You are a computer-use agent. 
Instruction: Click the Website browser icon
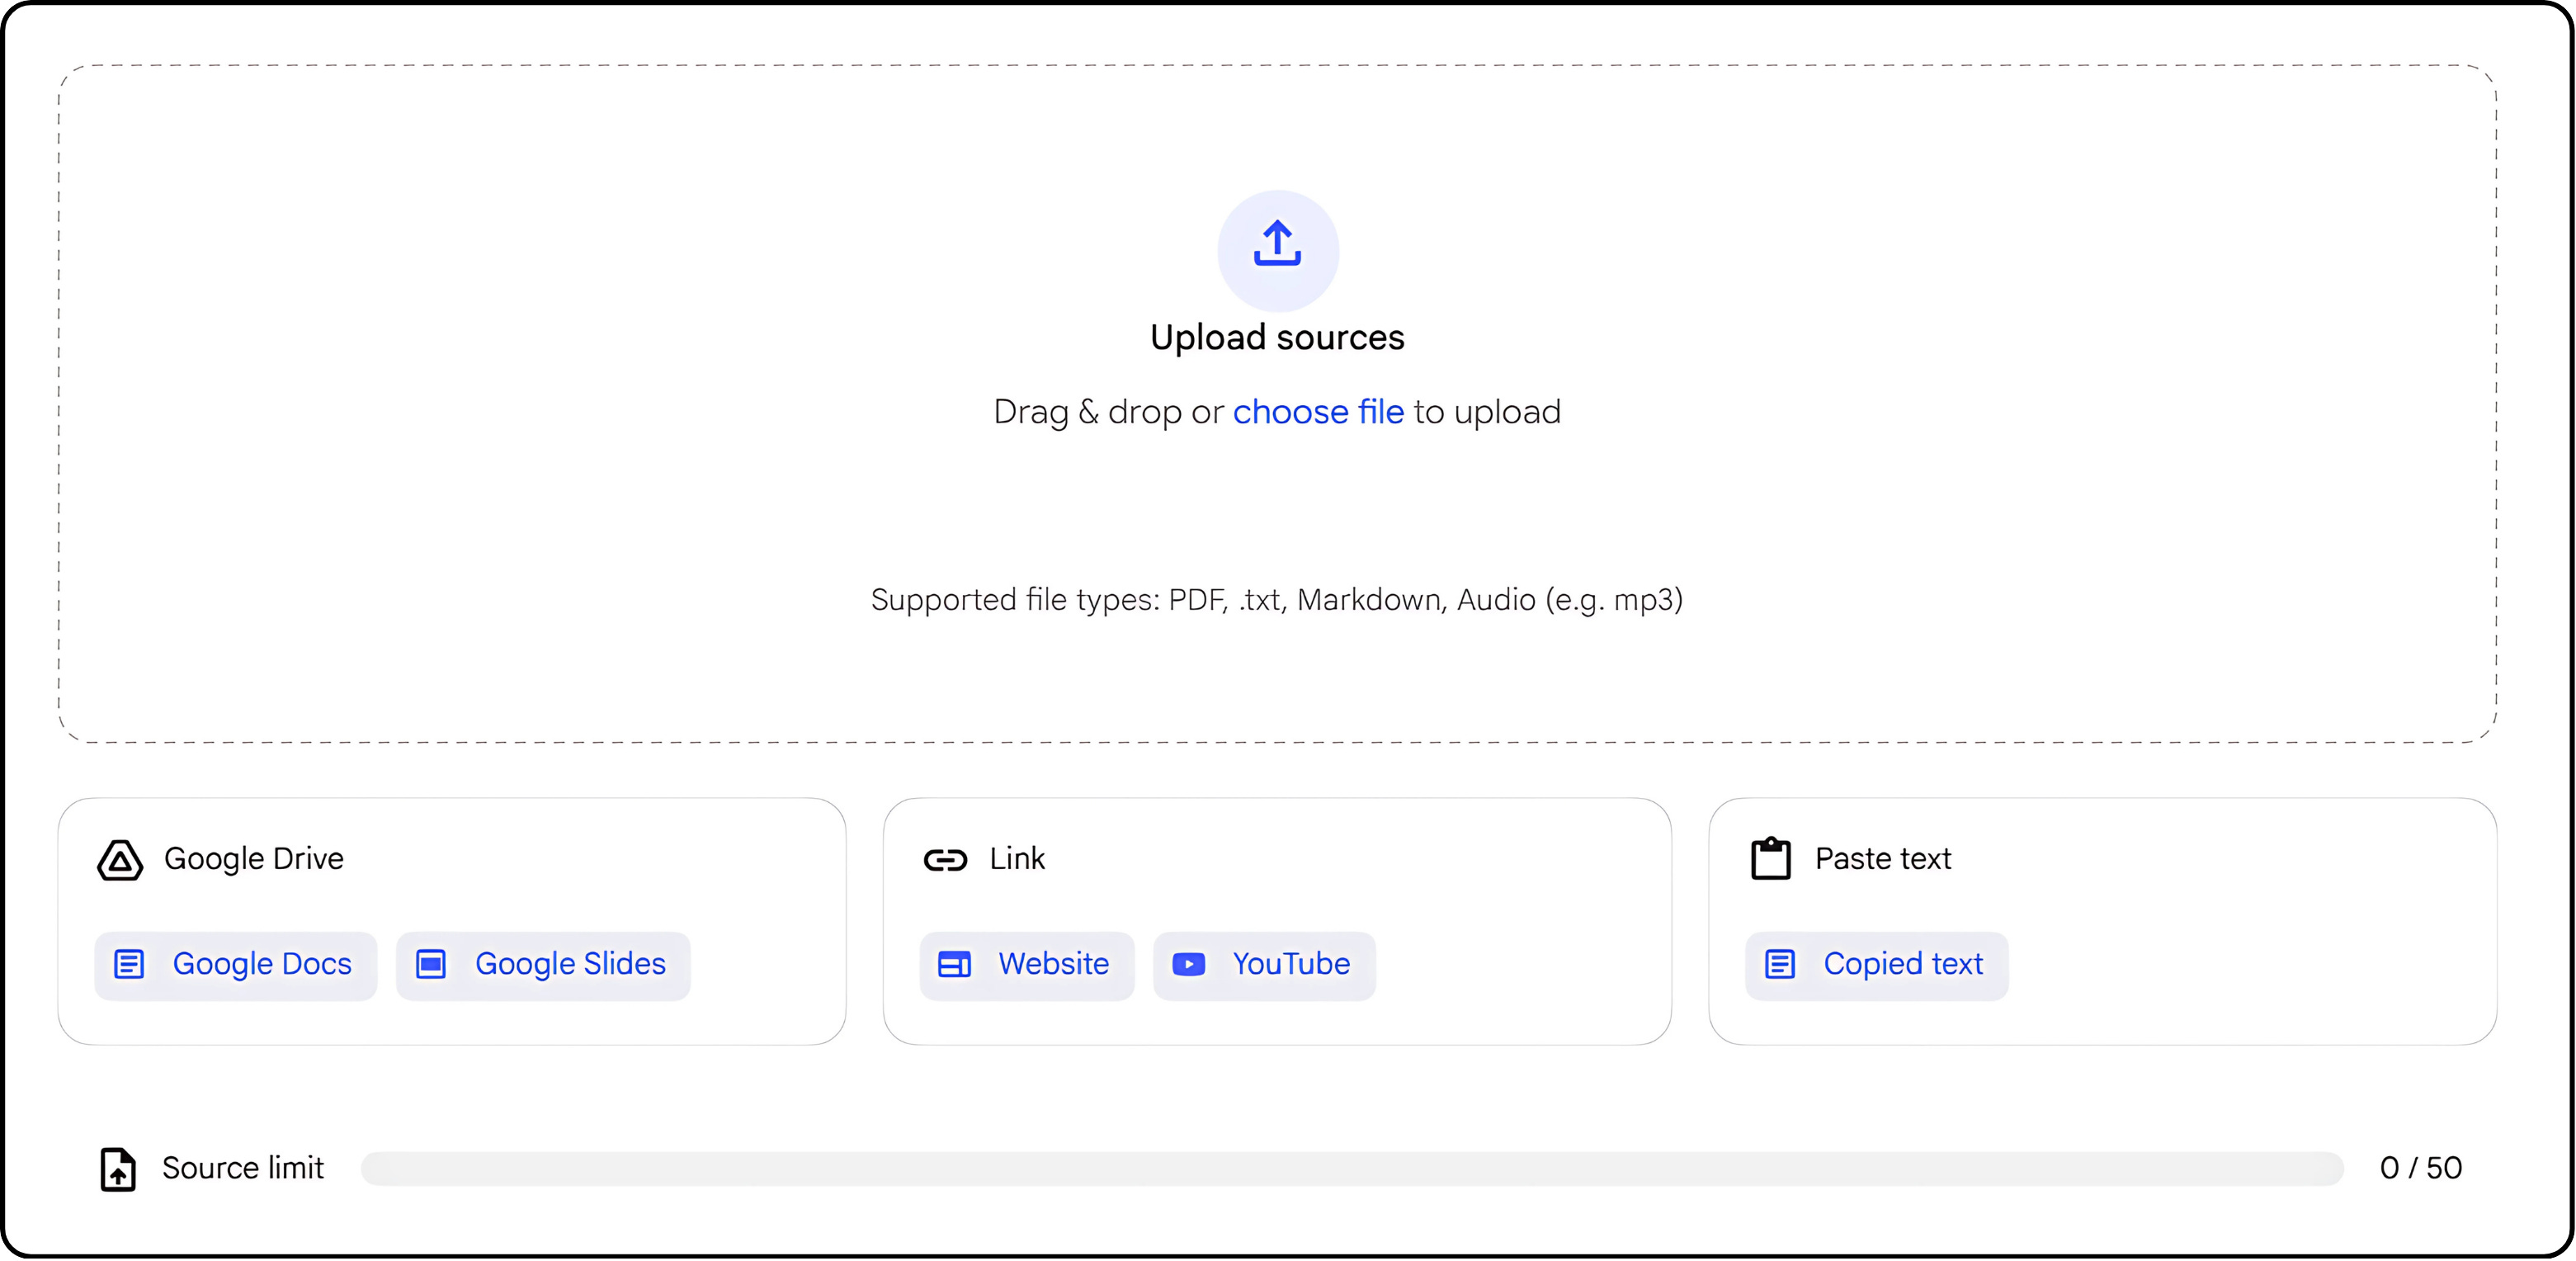tap(954, 965)
